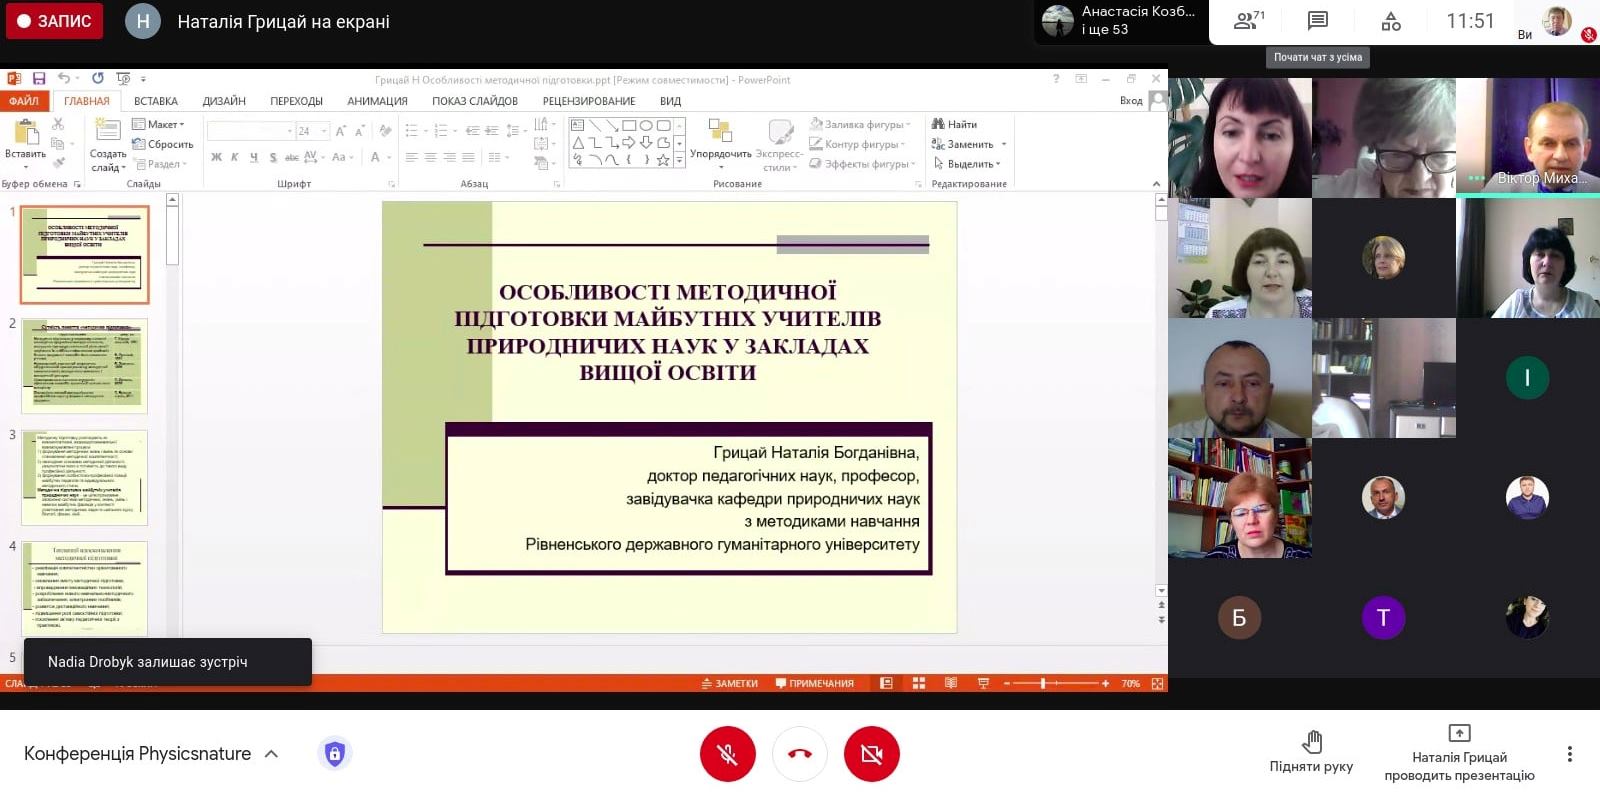Click the ЗАПИС recording indicator button
This screenshot has height=798, width=1600.
point(55,21)
